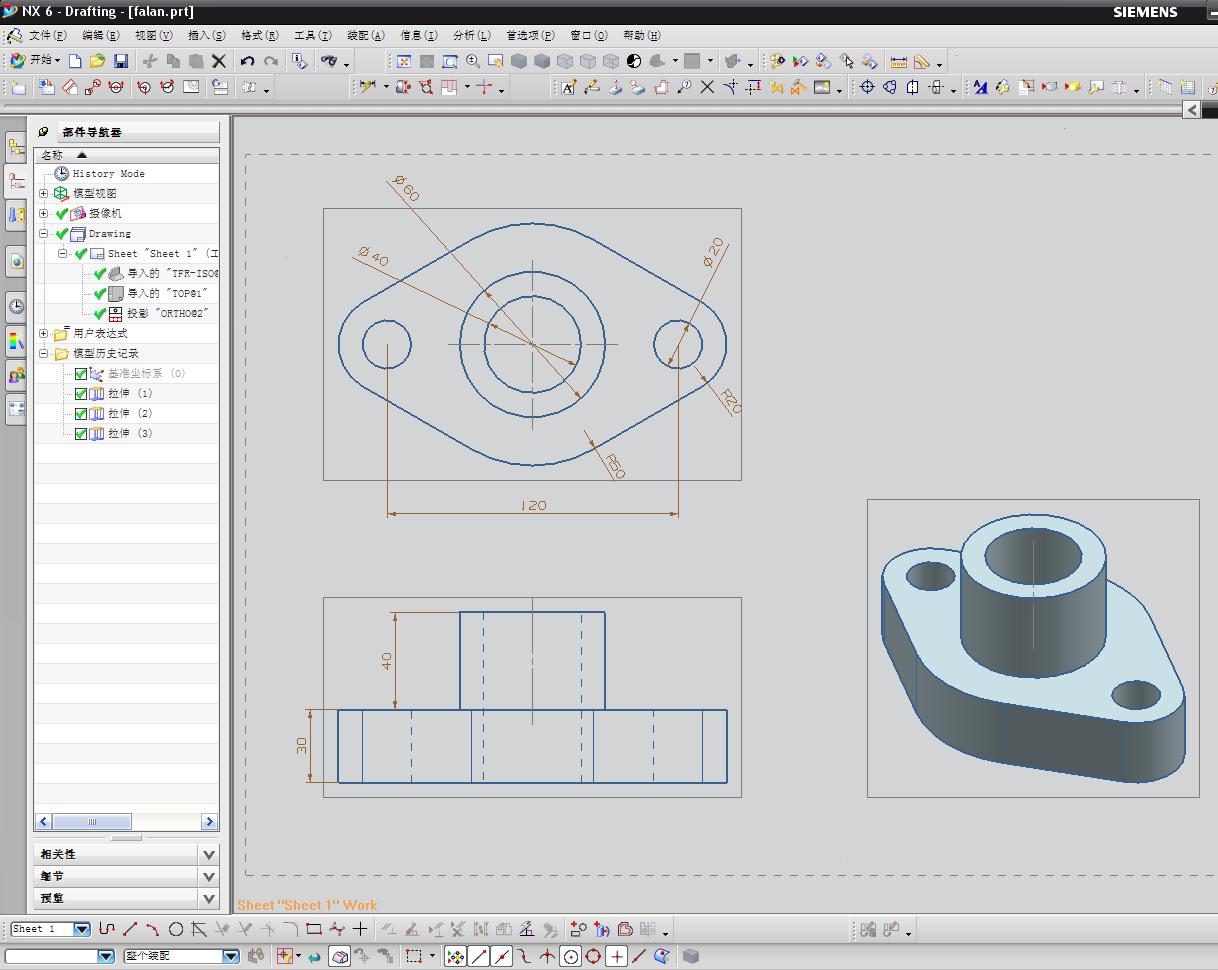
Task: Collapse the Drawing tree node
Action: click(x=44, y=233)
